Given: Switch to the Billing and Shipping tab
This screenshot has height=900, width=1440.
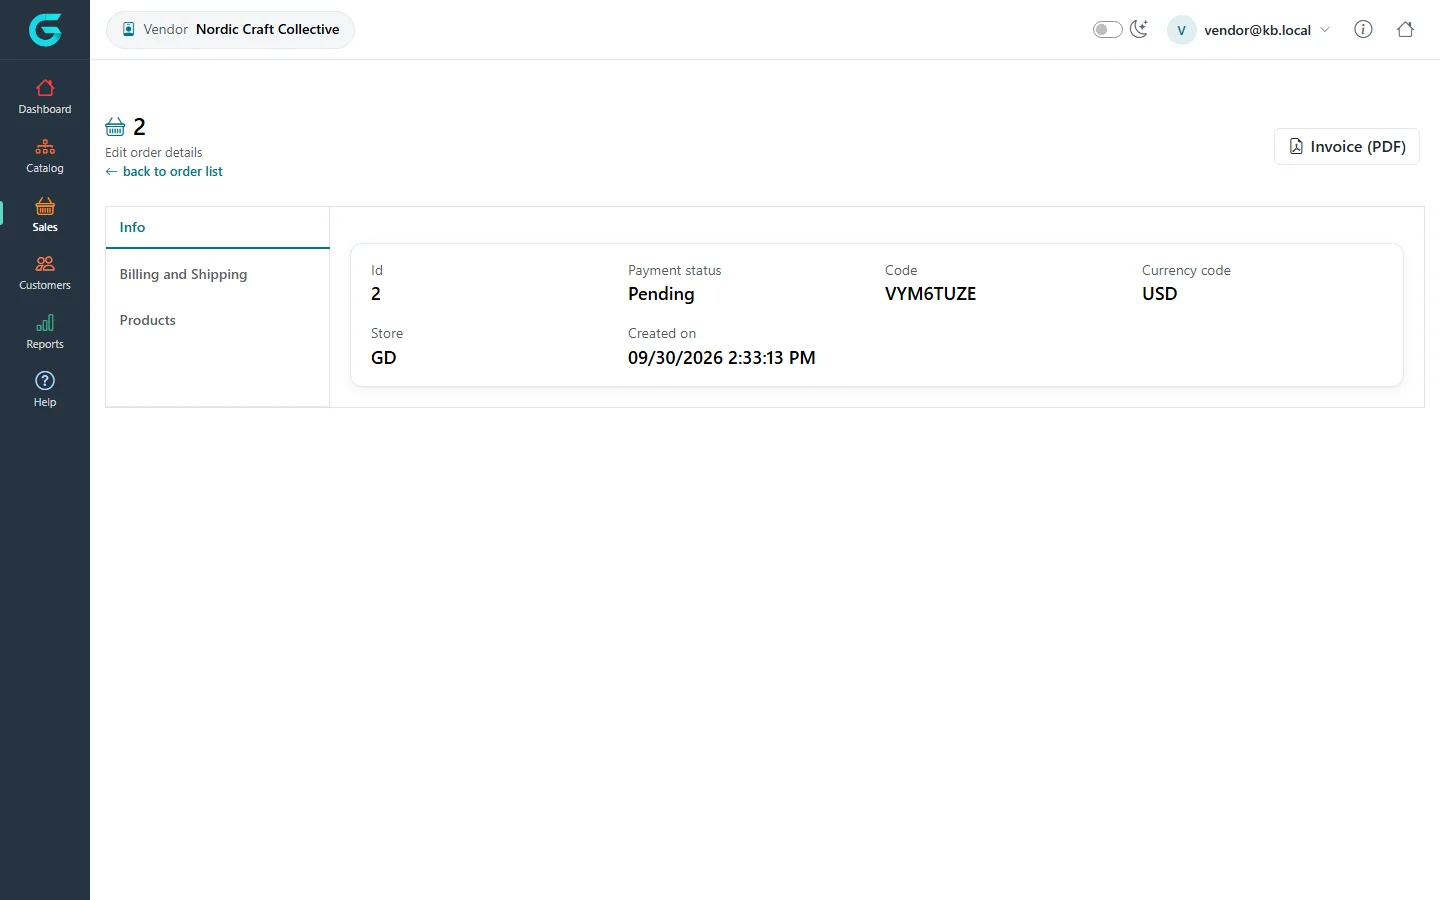Looking at the screenshot, I should point(218,274).
